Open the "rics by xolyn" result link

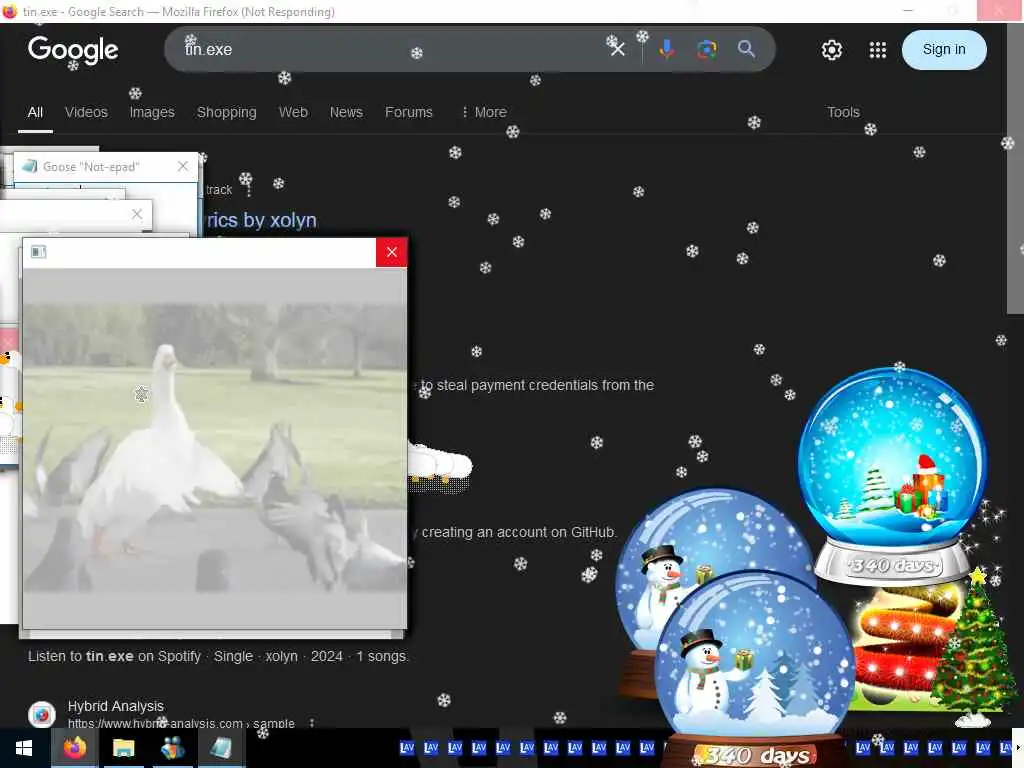tap(261, 220)
